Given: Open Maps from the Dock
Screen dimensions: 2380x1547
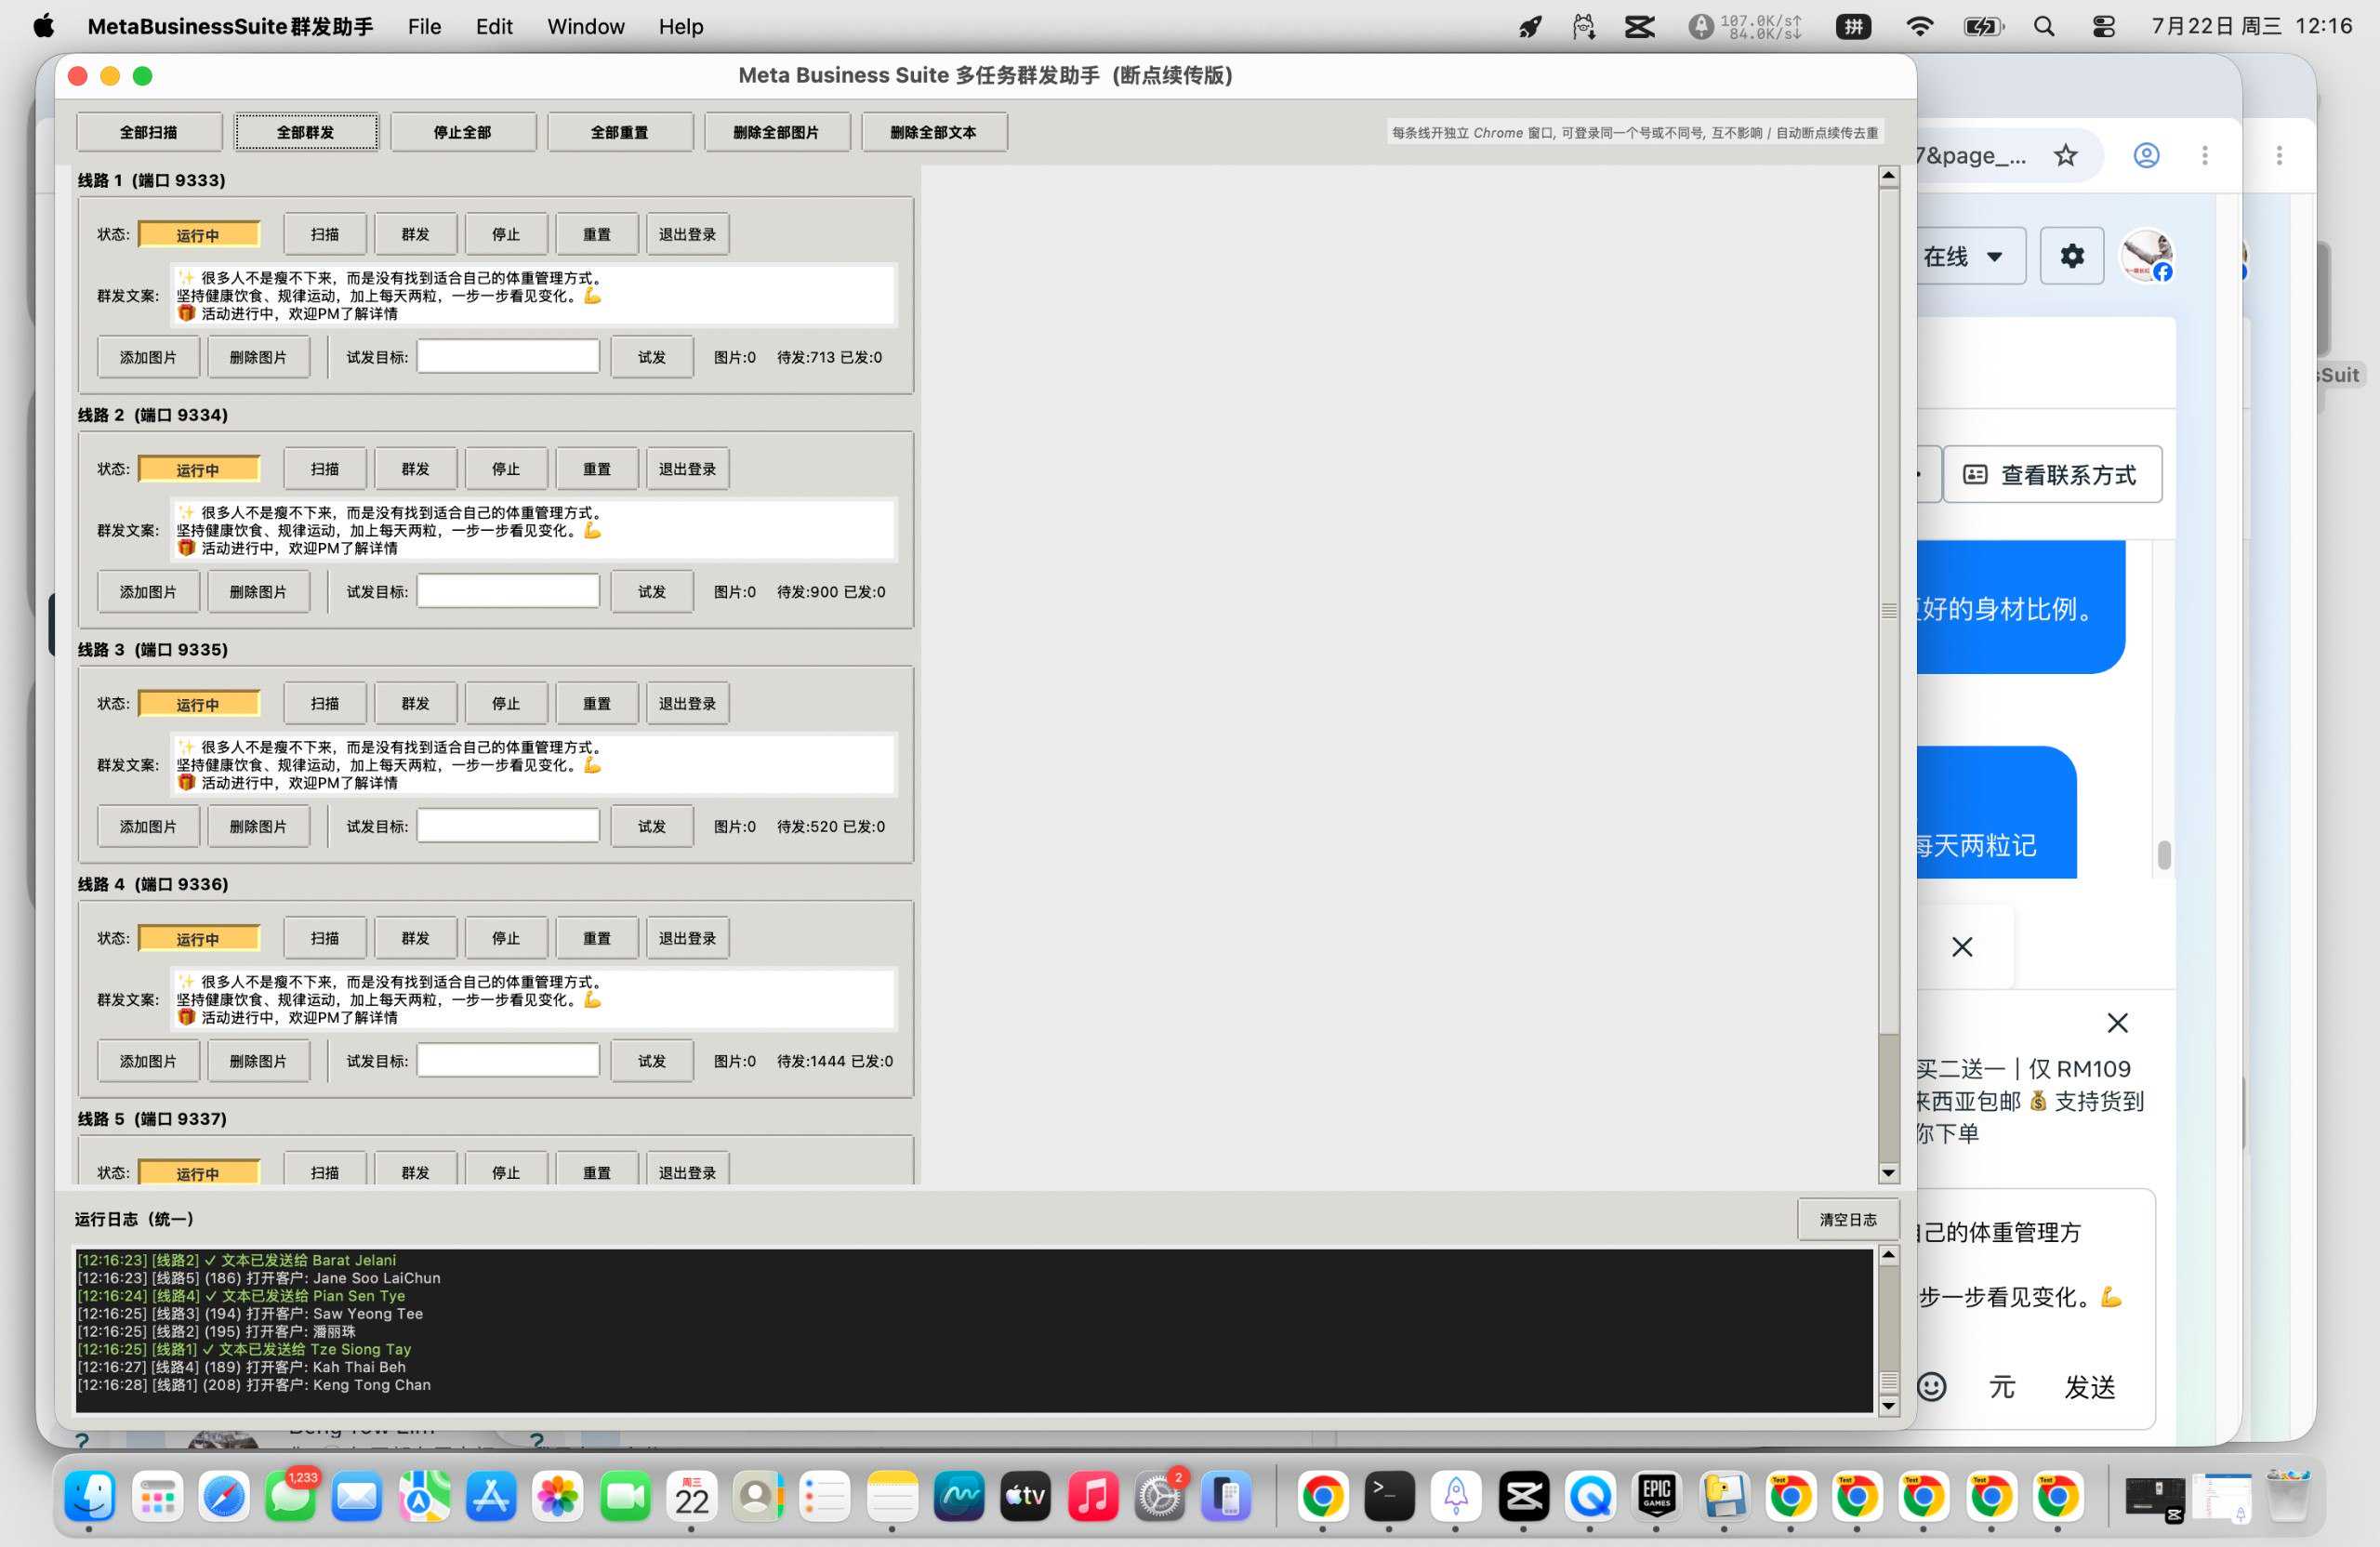Looking at the screenshot, I should tap(424, 1496).
